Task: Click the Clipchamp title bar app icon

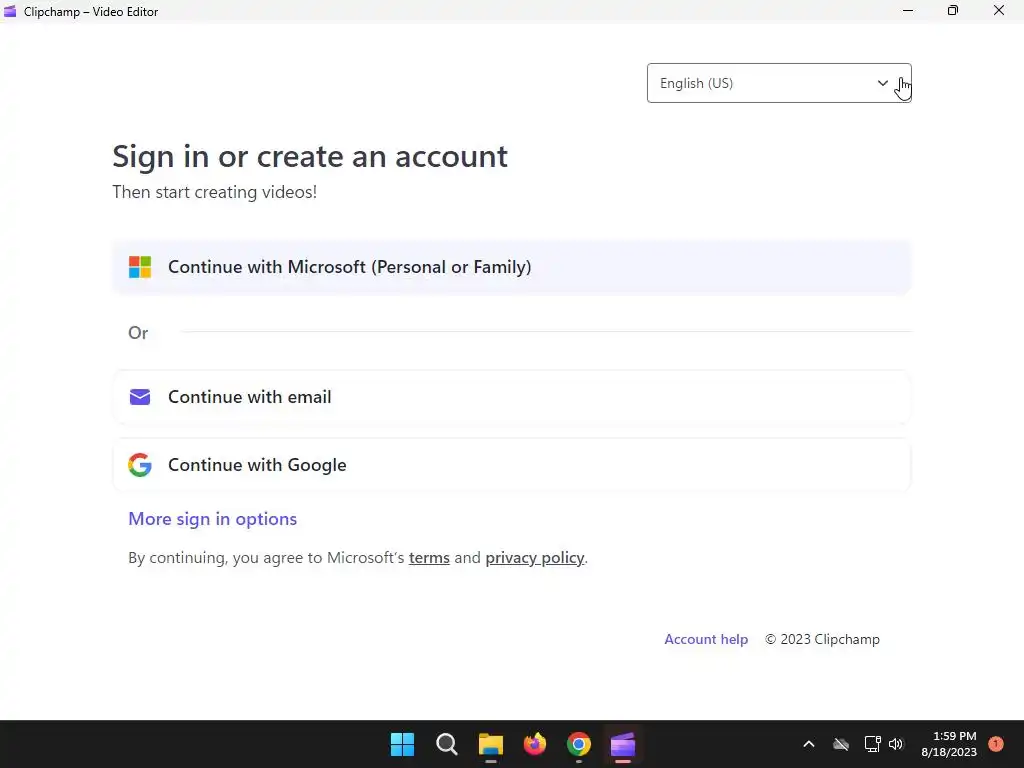Action: pos(10,11)
